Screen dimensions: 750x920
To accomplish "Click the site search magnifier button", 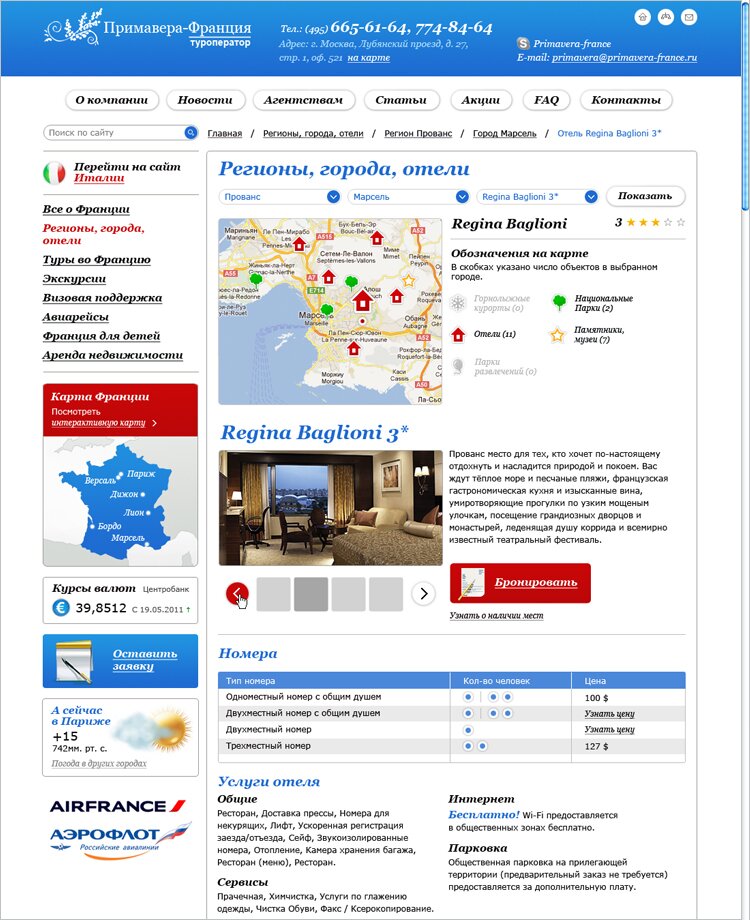I will click(x=191, y=133).
